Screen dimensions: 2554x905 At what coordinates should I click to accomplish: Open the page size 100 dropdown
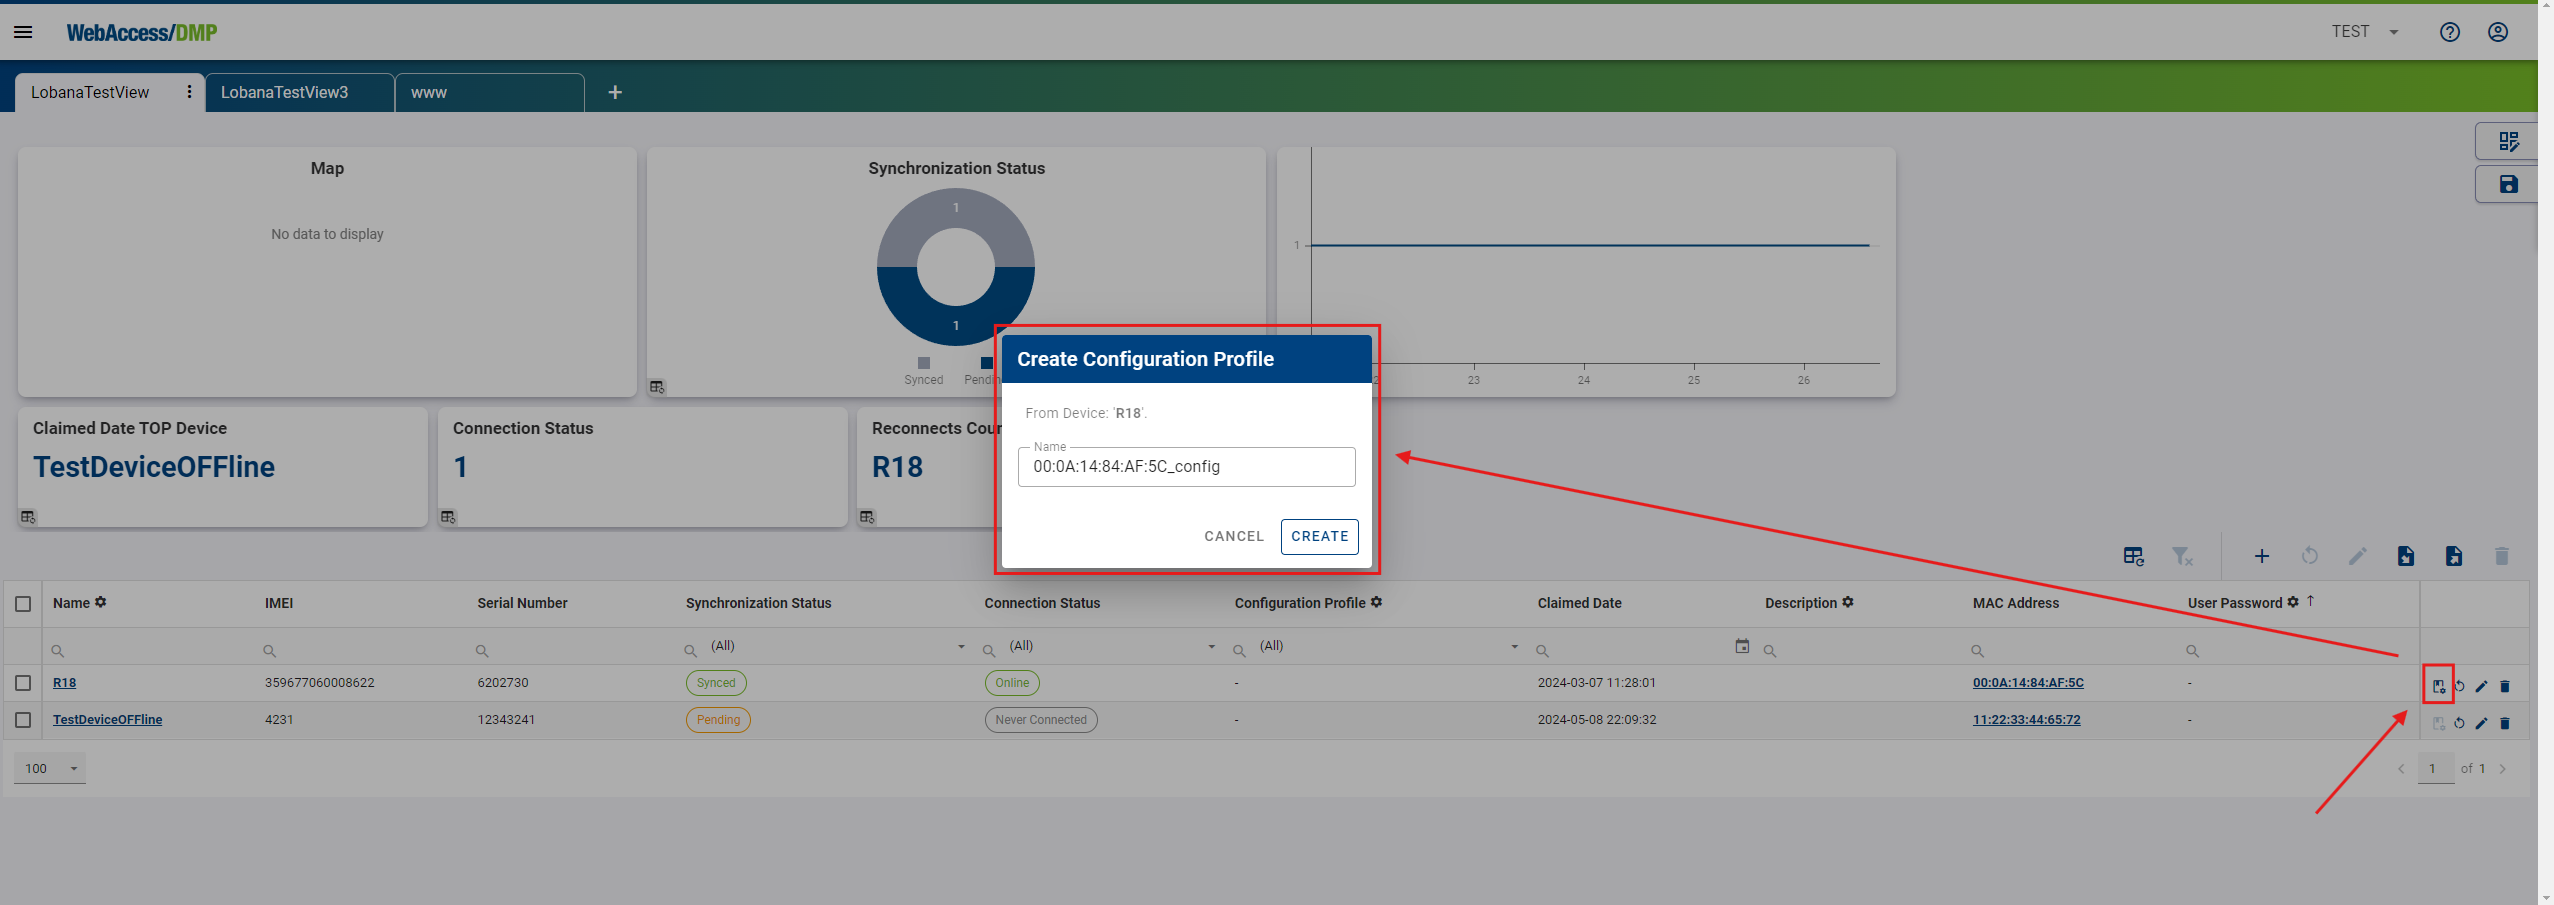49,768
